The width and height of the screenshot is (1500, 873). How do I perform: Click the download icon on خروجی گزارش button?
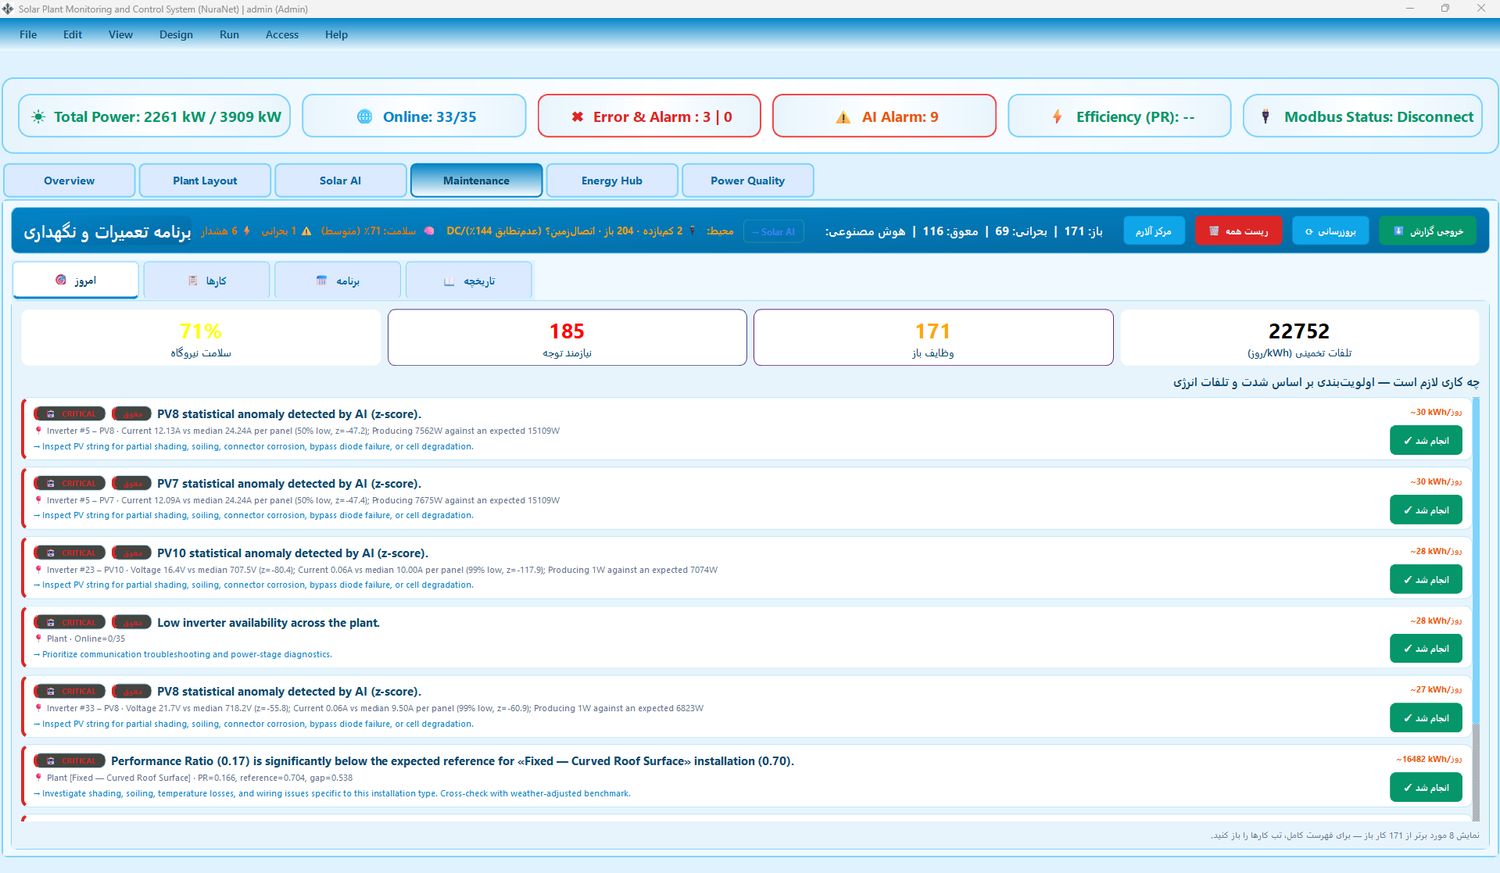(1399, 231)
